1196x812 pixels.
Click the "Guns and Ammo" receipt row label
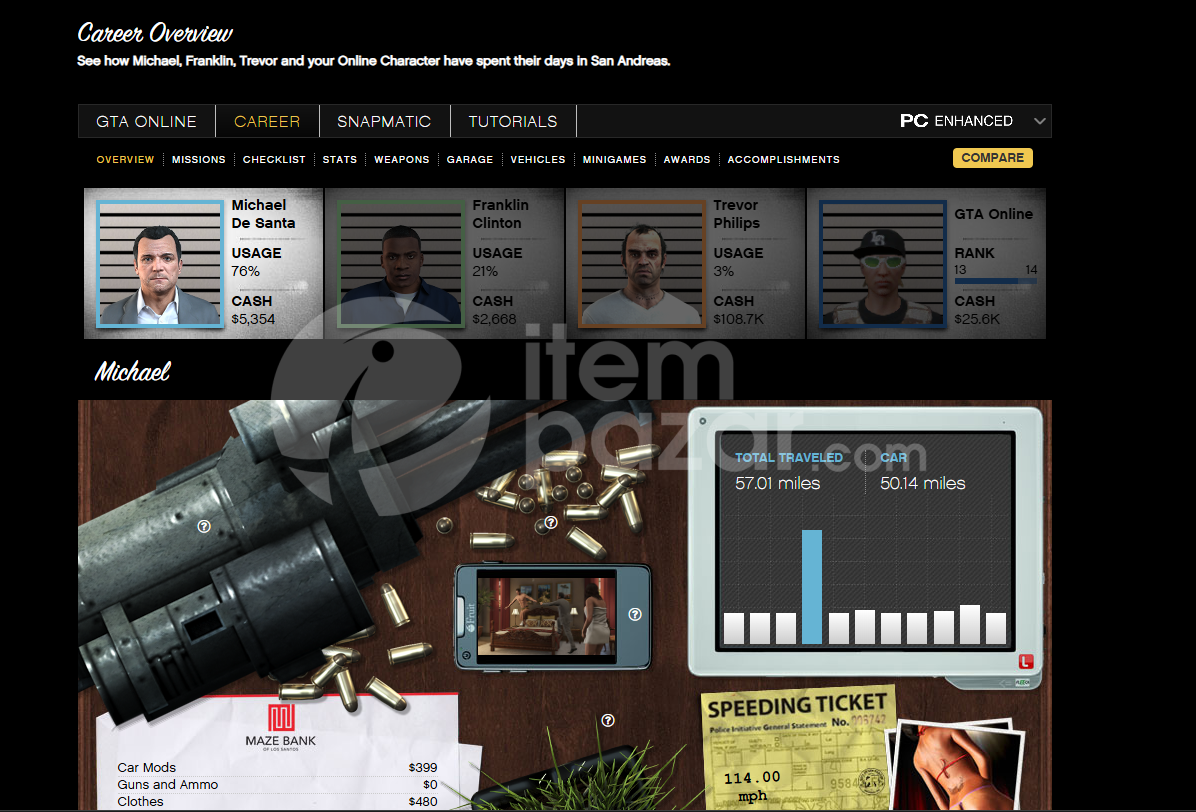tap(168, 785)
